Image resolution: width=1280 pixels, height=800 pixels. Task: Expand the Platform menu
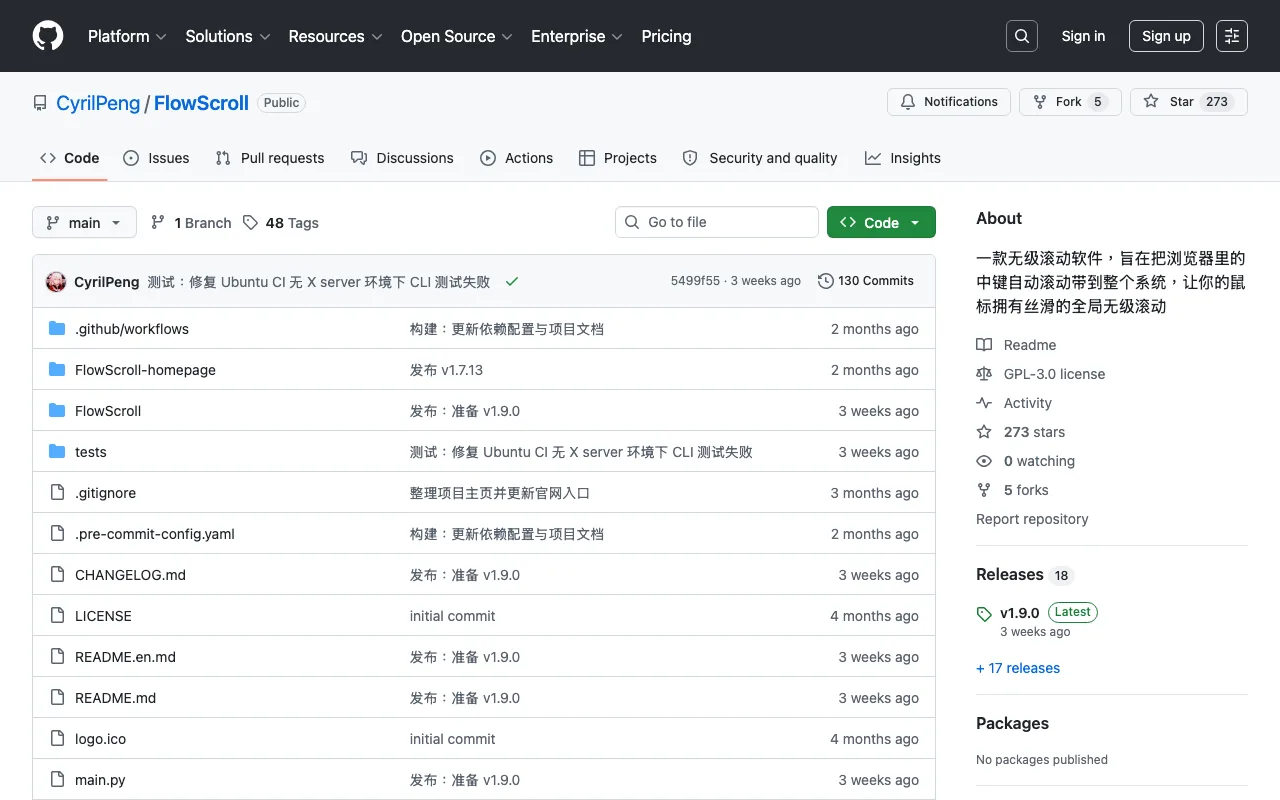[127, 36]
